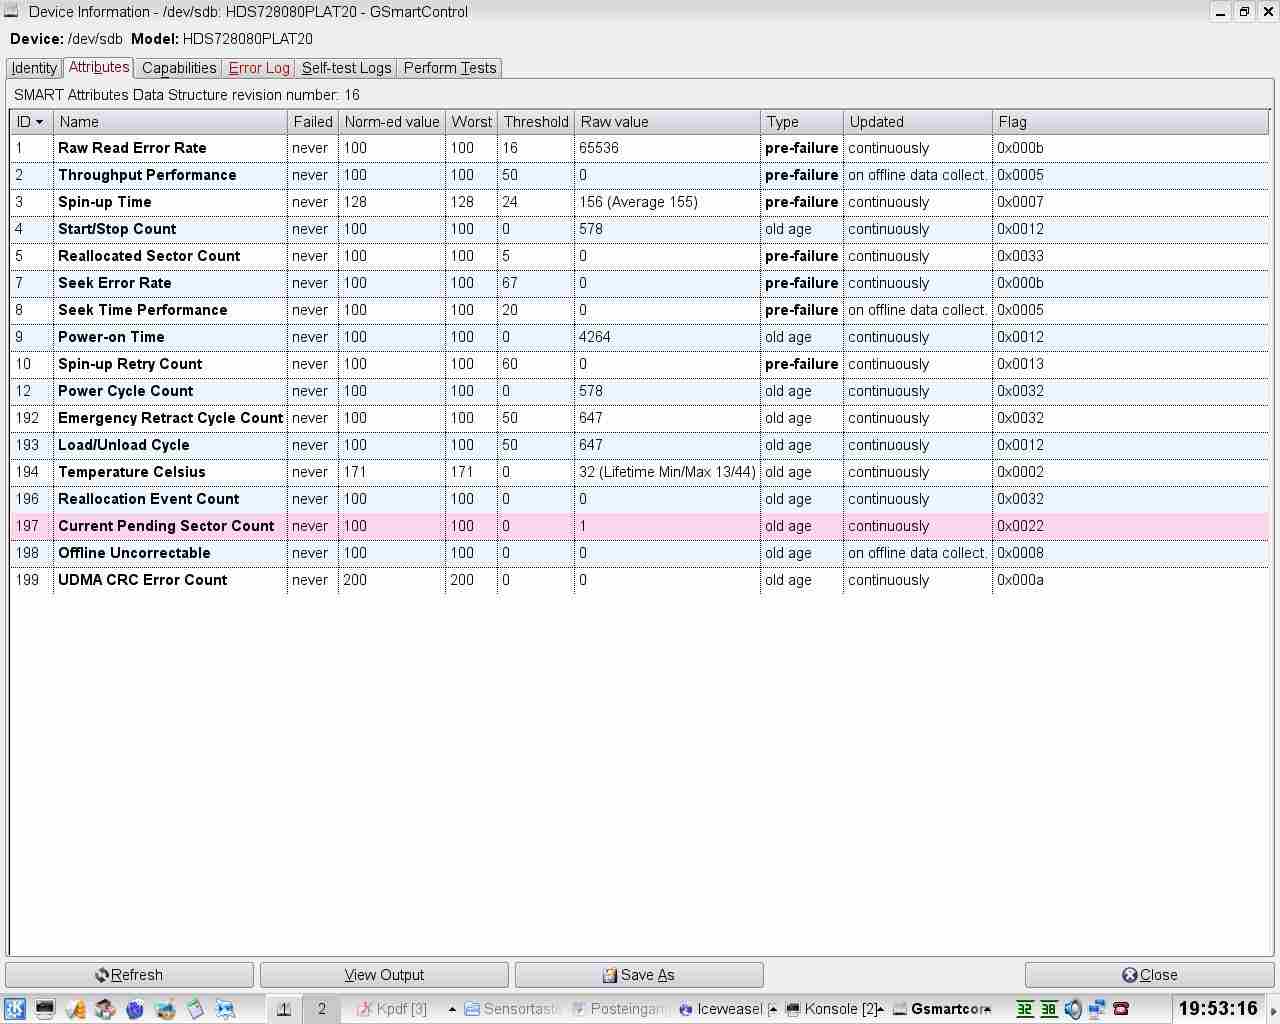Switch to virtual desktop 1
1280x1024 pixels.
pyautogui.click(x=284, y=1009)
